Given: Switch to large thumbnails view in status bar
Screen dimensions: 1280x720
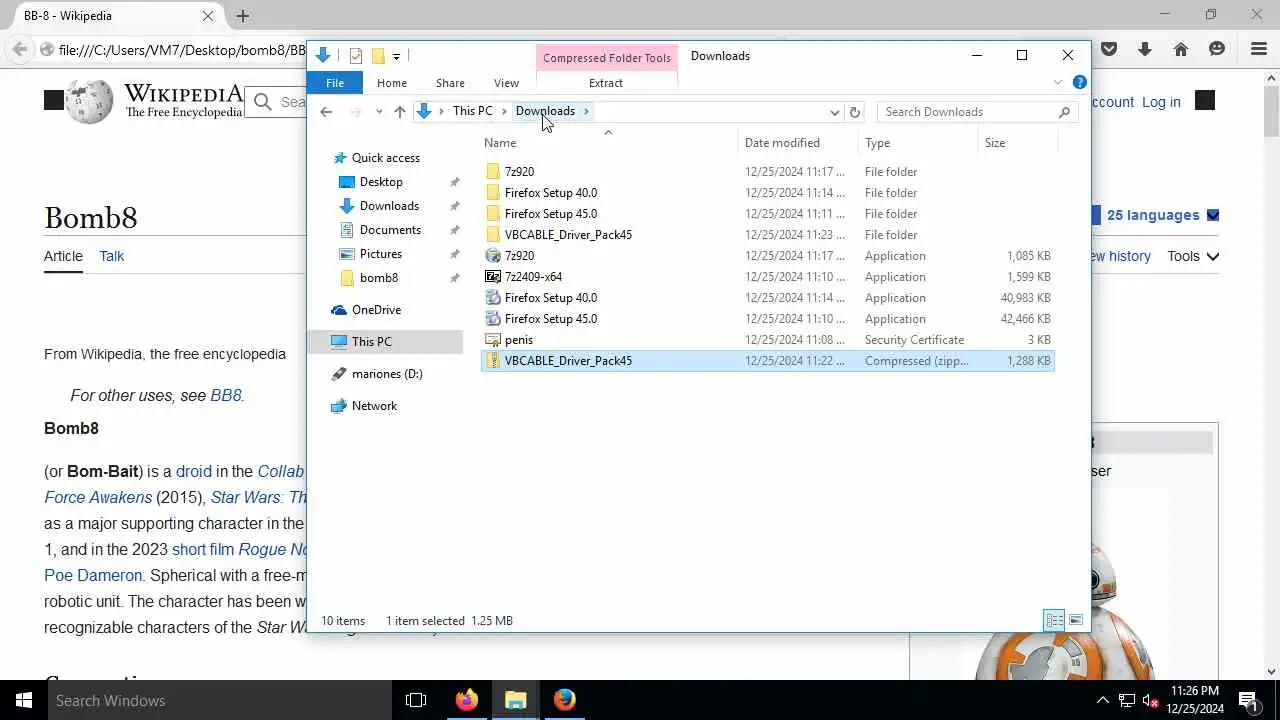Looking at the screenshot, I should pos(1076,621).
